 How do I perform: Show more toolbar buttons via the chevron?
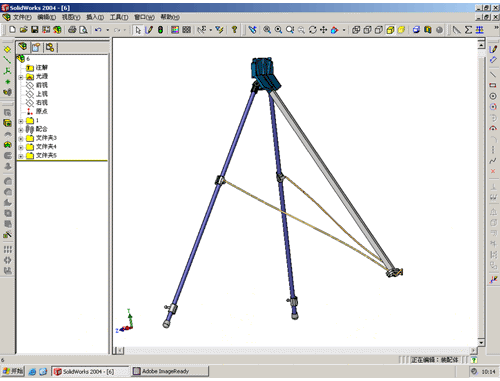(496, 27)
